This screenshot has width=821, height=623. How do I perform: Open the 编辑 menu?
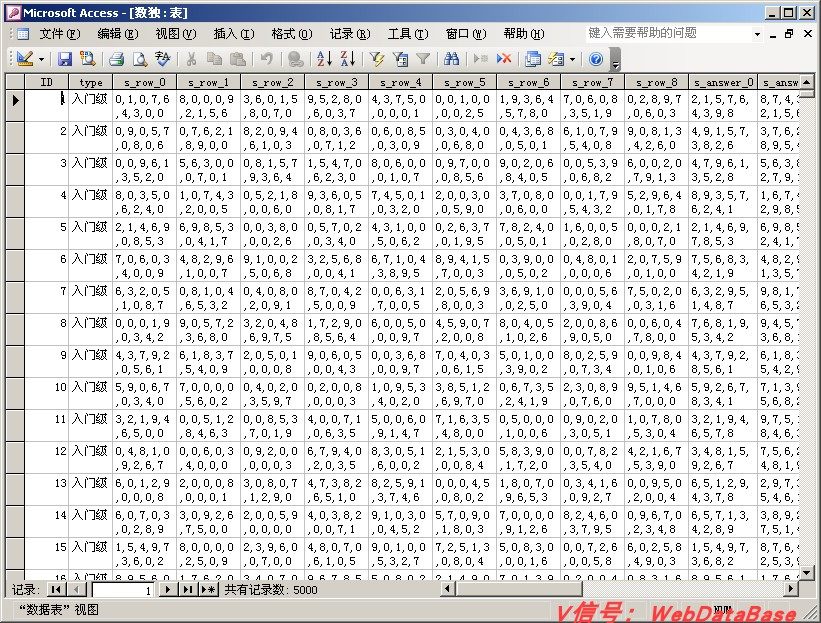pyautogui.click(x=118, y=34)
